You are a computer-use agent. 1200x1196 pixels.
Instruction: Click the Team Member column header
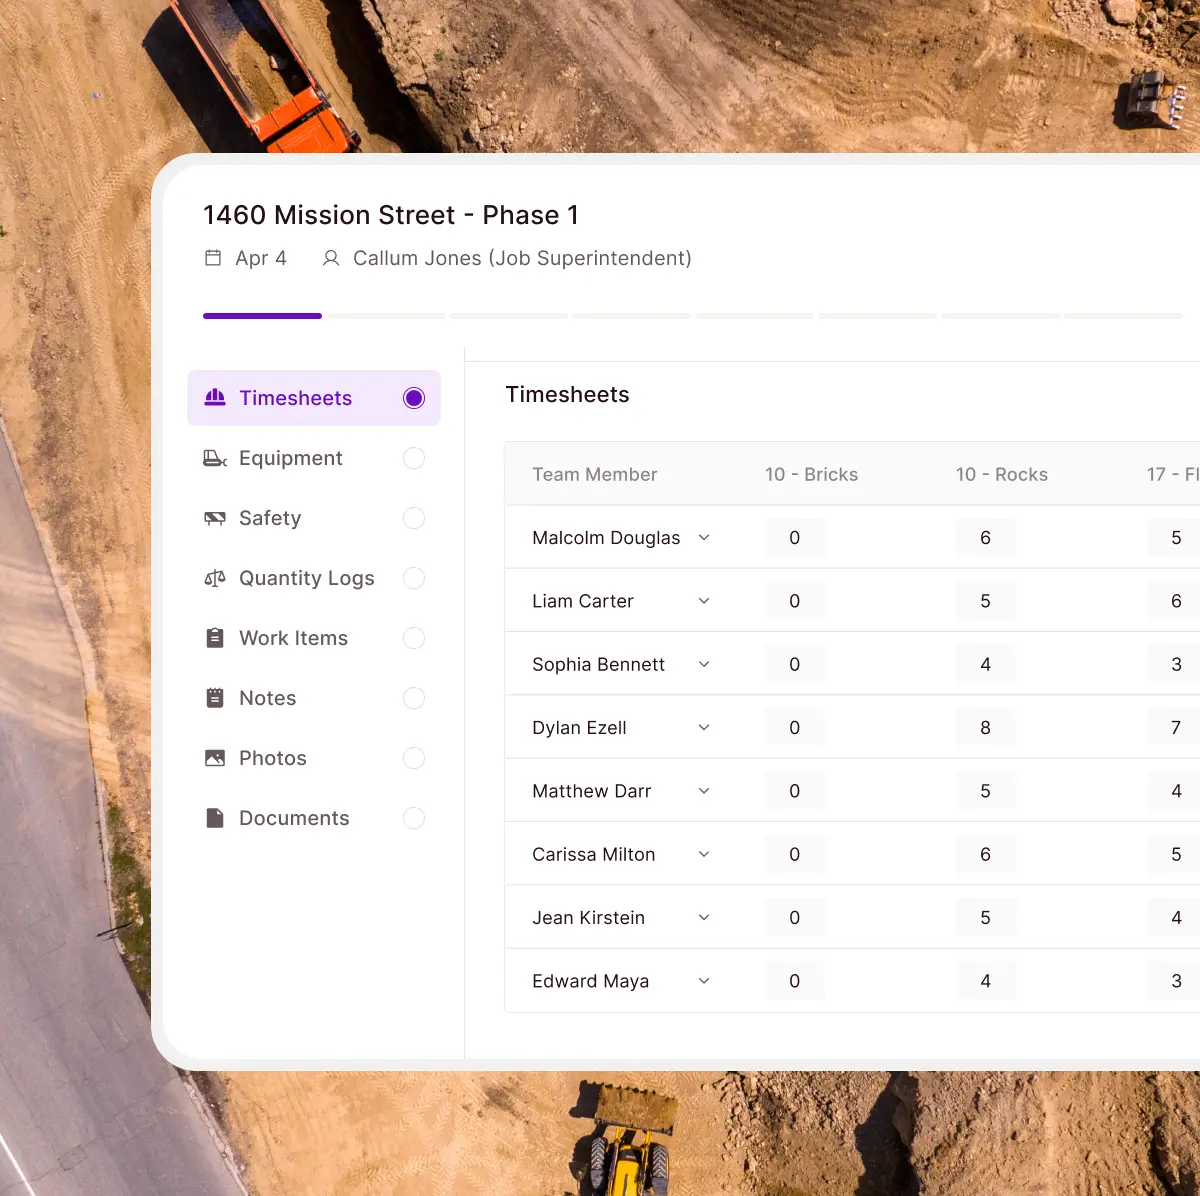[595, 474]
